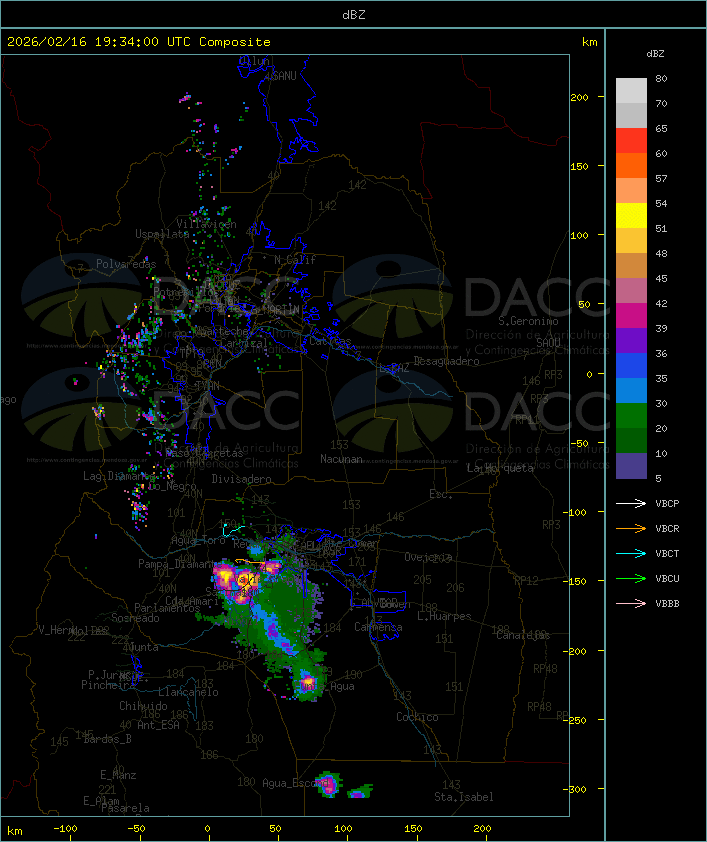The width and height of the screenshot is (707, 842).
Task: Click the Sosneado map label
Action: coord(135,618)
